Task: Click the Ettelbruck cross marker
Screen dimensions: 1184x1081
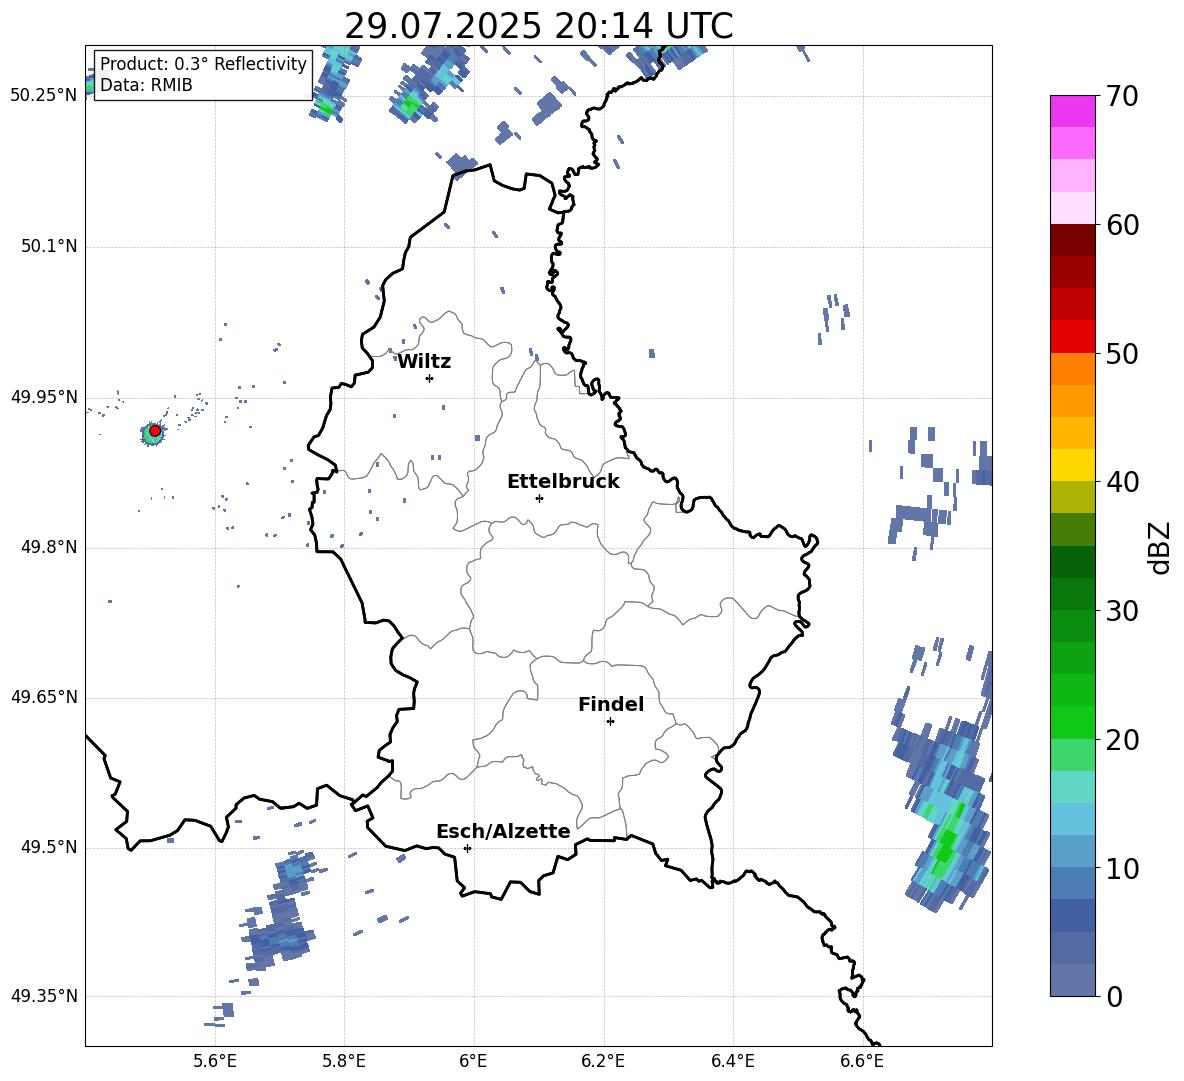Action: pyautogui.click(x=539, y=498)
